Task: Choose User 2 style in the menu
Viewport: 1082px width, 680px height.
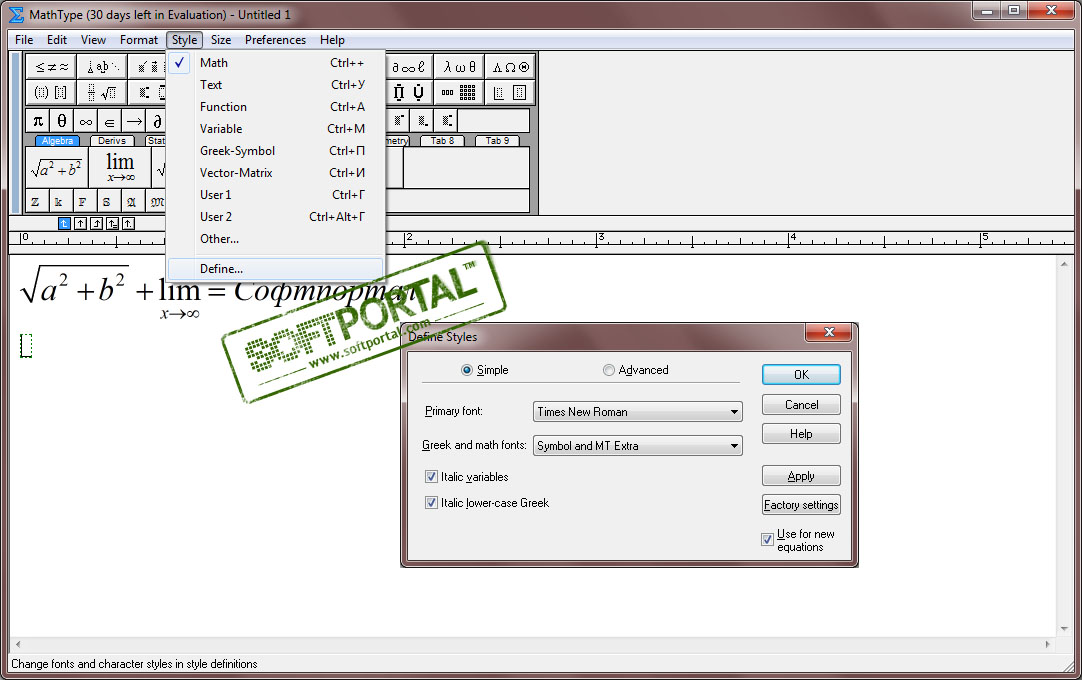Action: (x=275, y=217)
